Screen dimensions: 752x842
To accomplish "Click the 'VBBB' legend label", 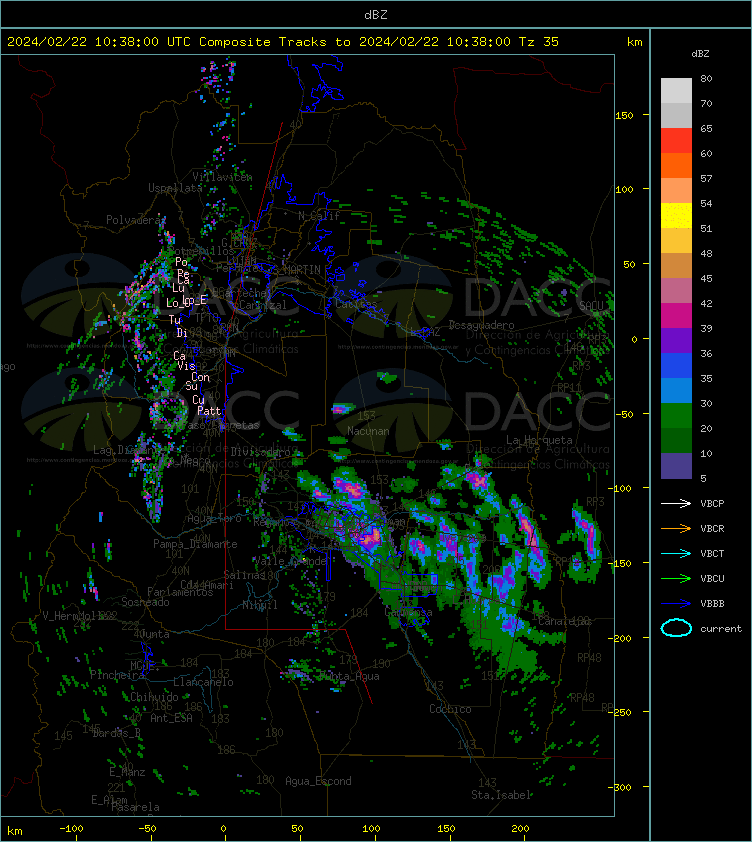I will click(x=712, y=604).
